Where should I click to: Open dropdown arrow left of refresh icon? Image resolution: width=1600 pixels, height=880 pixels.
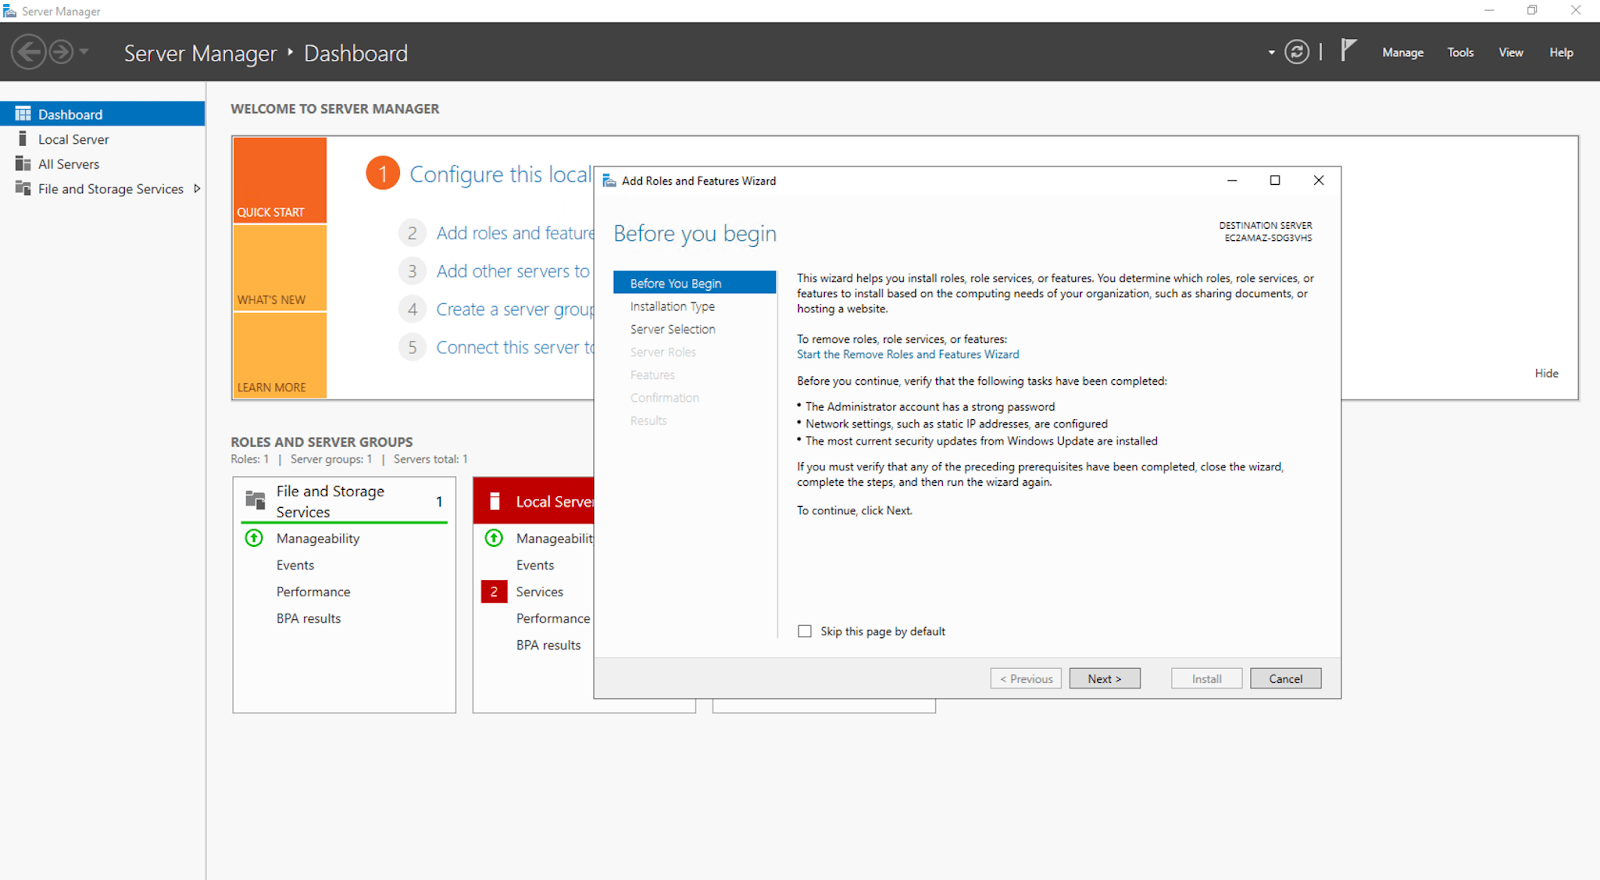(x=1271, y=53)
